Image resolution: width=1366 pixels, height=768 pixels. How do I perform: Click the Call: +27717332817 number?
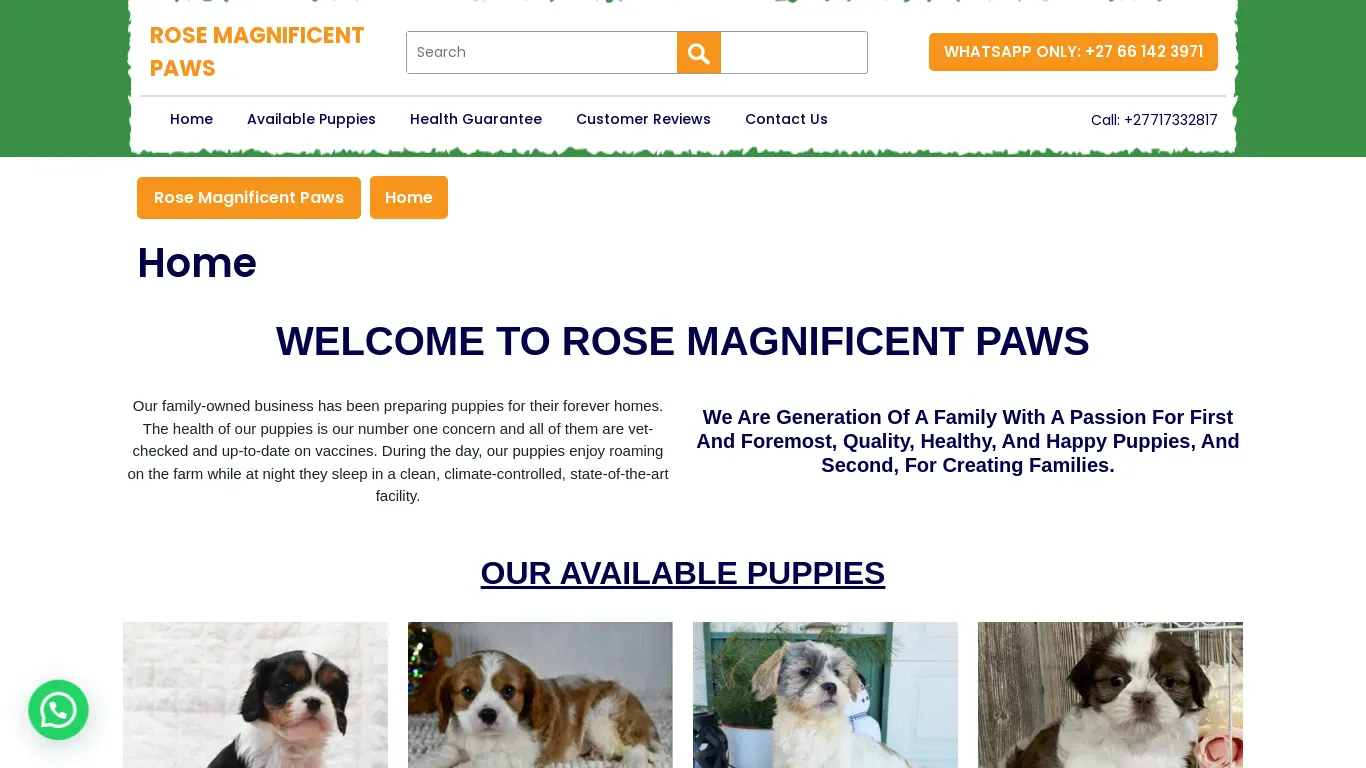point(1154,120)
